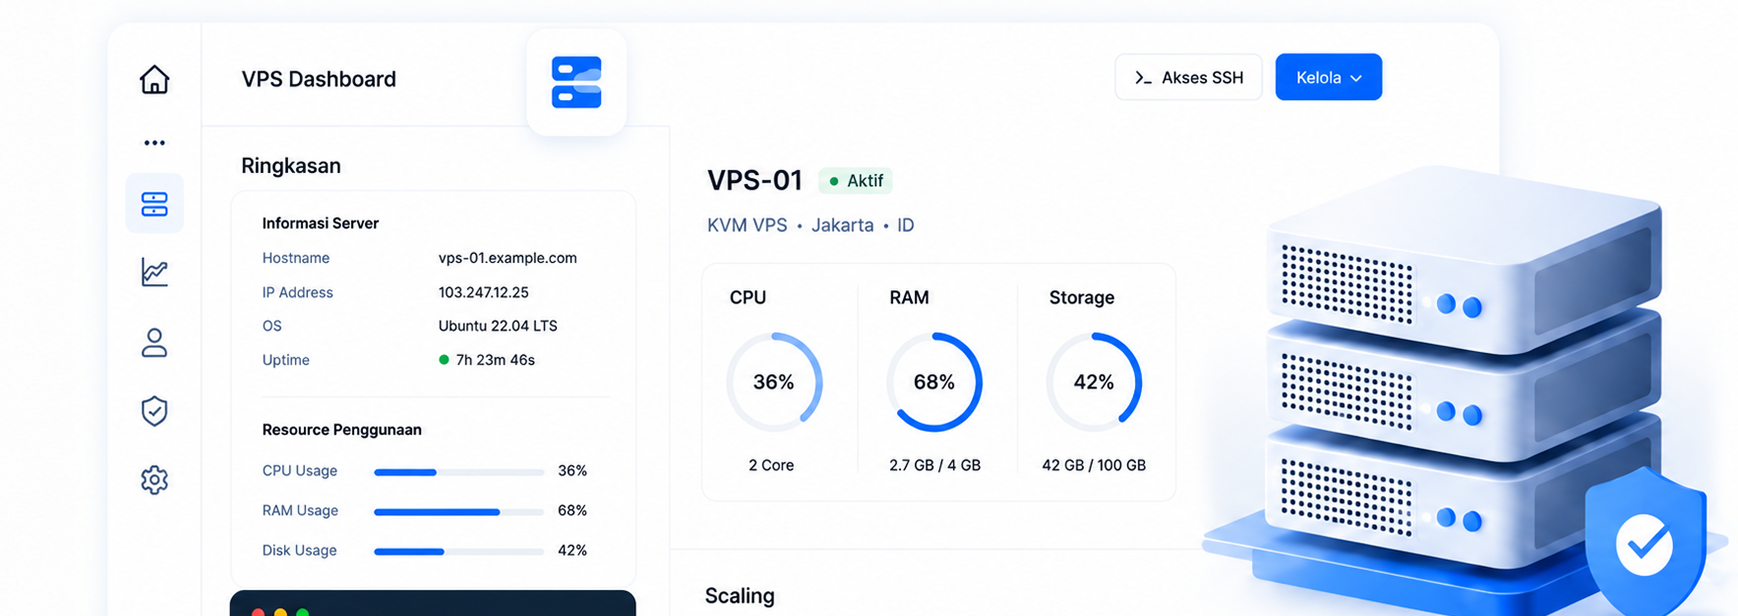Open the settings gear icon in sidebar

pyautogui.click(x=154, y=480)
